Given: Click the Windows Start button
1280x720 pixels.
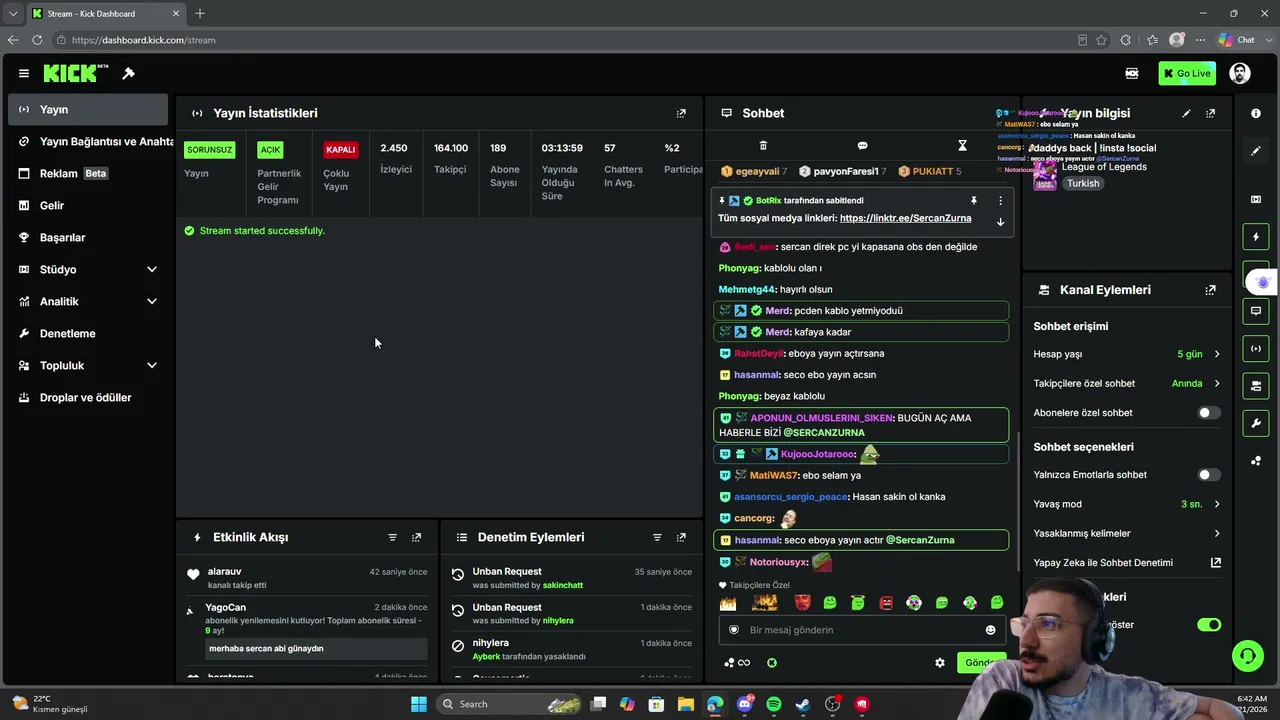Looking at the screenshot, I should point(419,704).
